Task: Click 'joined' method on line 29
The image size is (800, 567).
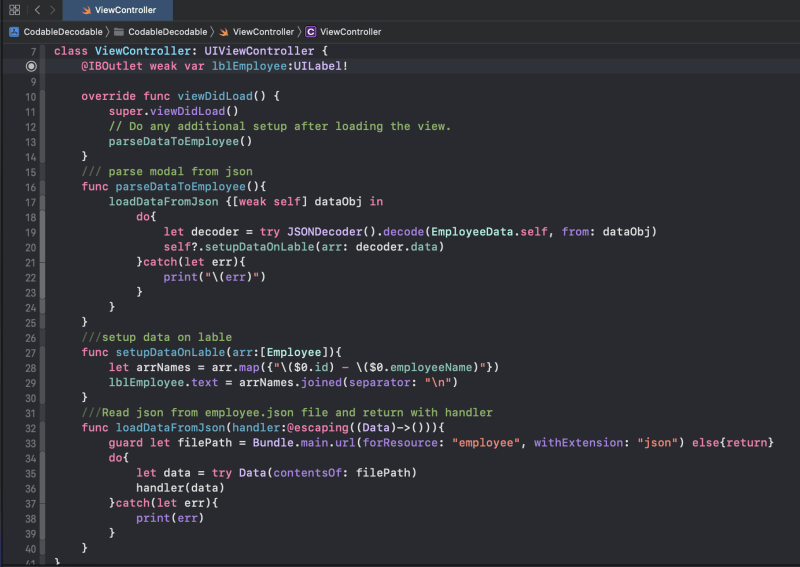Action: [321, 382]
